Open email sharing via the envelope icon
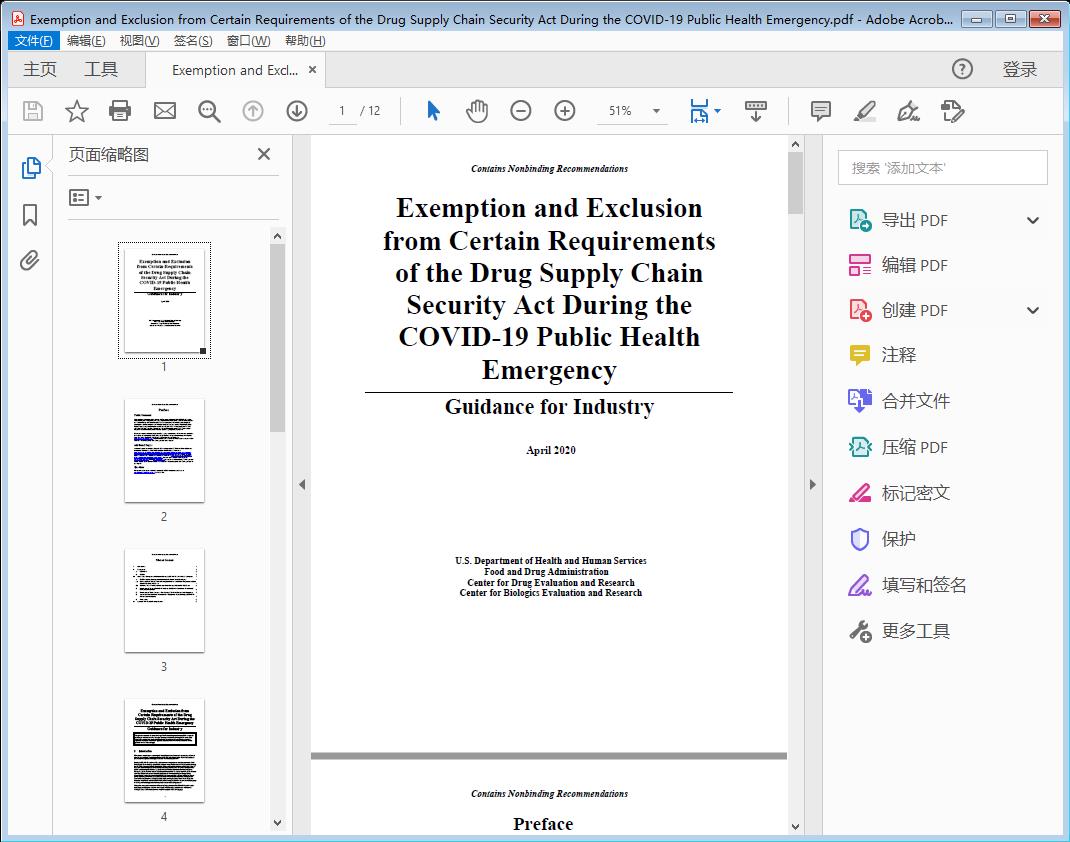 [164, 111]
